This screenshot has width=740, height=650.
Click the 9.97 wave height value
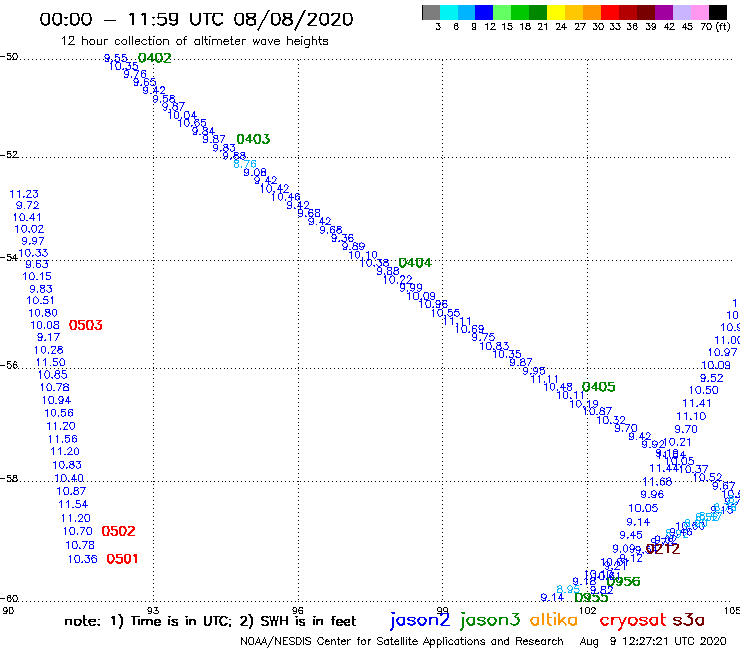[x=33, y=241]
